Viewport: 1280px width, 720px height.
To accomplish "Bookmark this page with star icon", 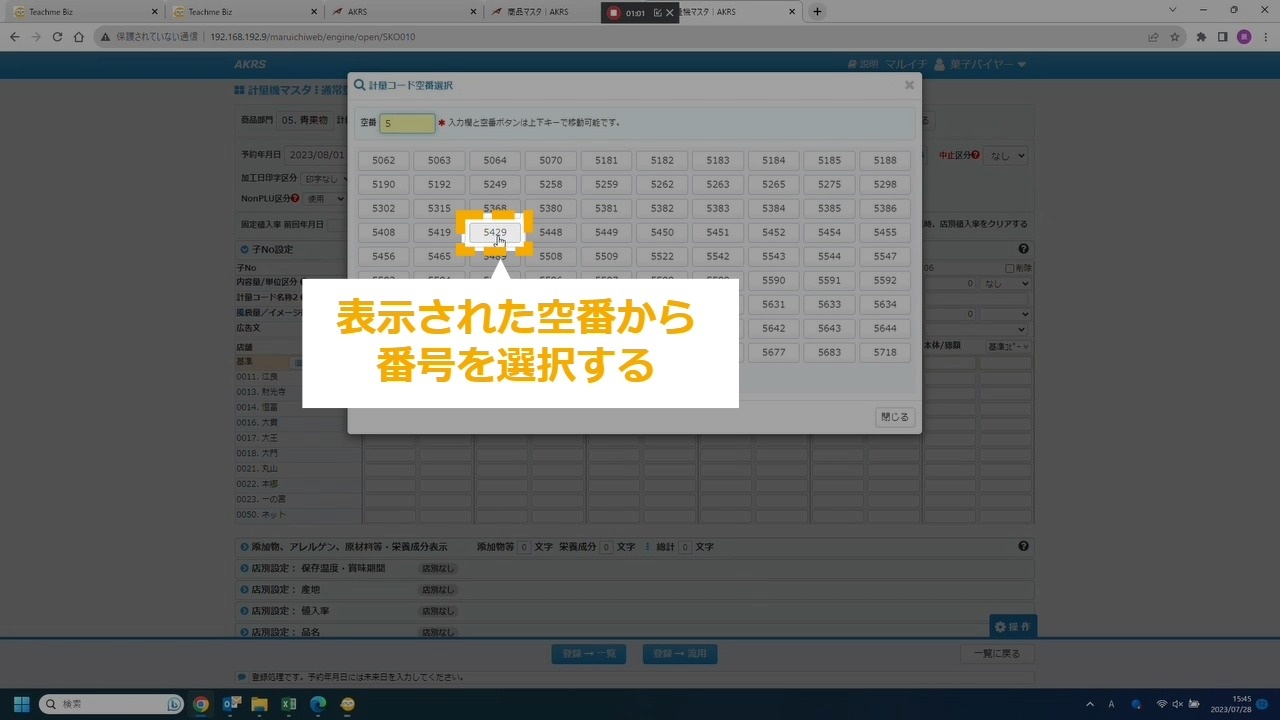I will click(x=1175, y=37).
